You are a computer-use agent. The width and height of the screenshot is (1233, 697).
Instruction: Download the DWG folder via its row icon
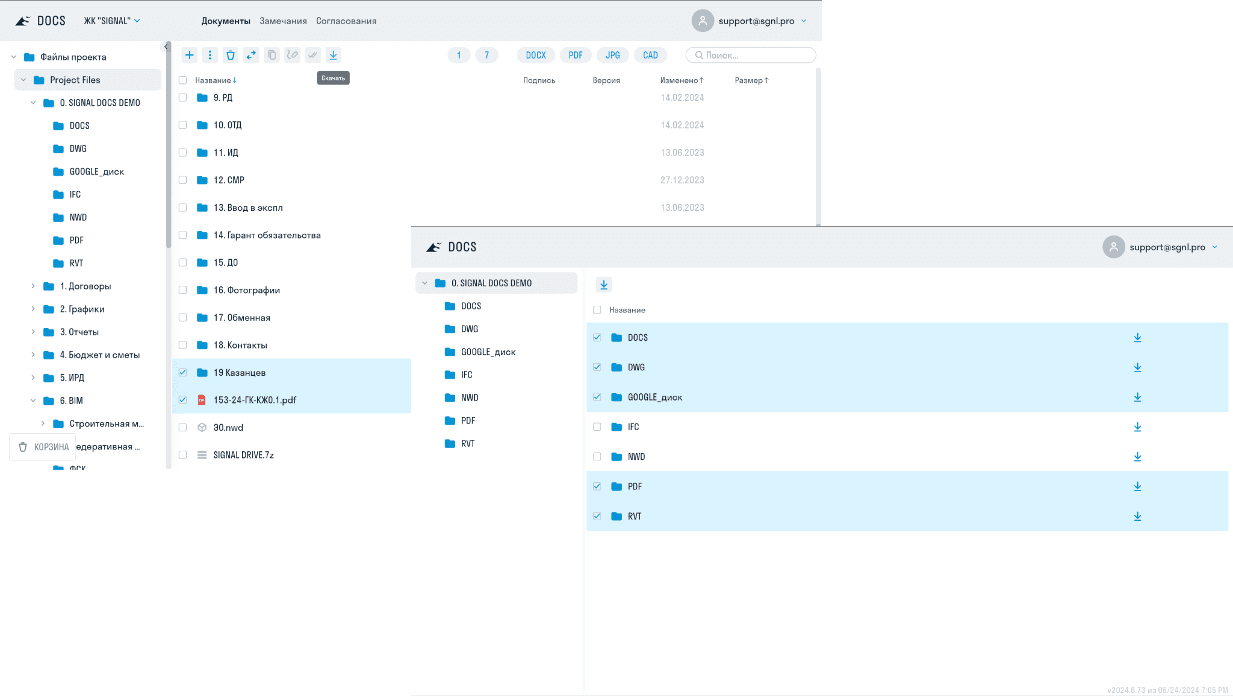[1137, 367]
